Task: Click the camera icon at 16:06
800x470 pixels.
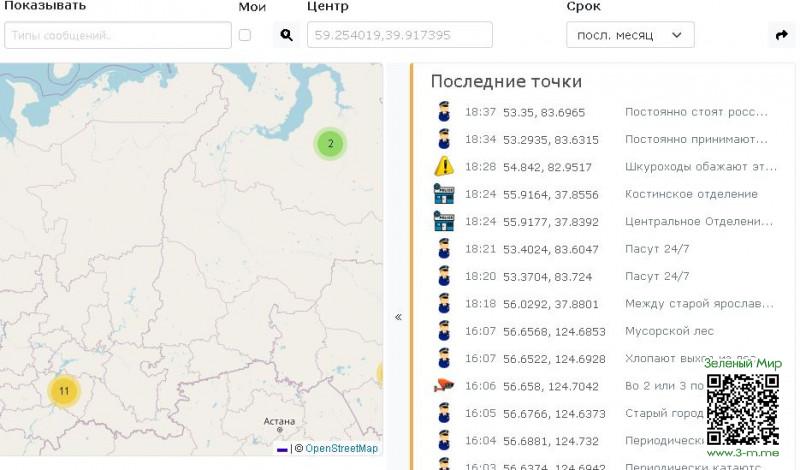Action: pyautogui.click(x=444, y=386)
